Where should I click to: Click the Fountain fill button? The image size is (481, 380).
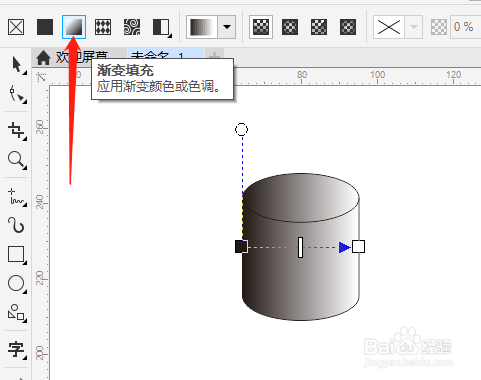pos(74,27)
